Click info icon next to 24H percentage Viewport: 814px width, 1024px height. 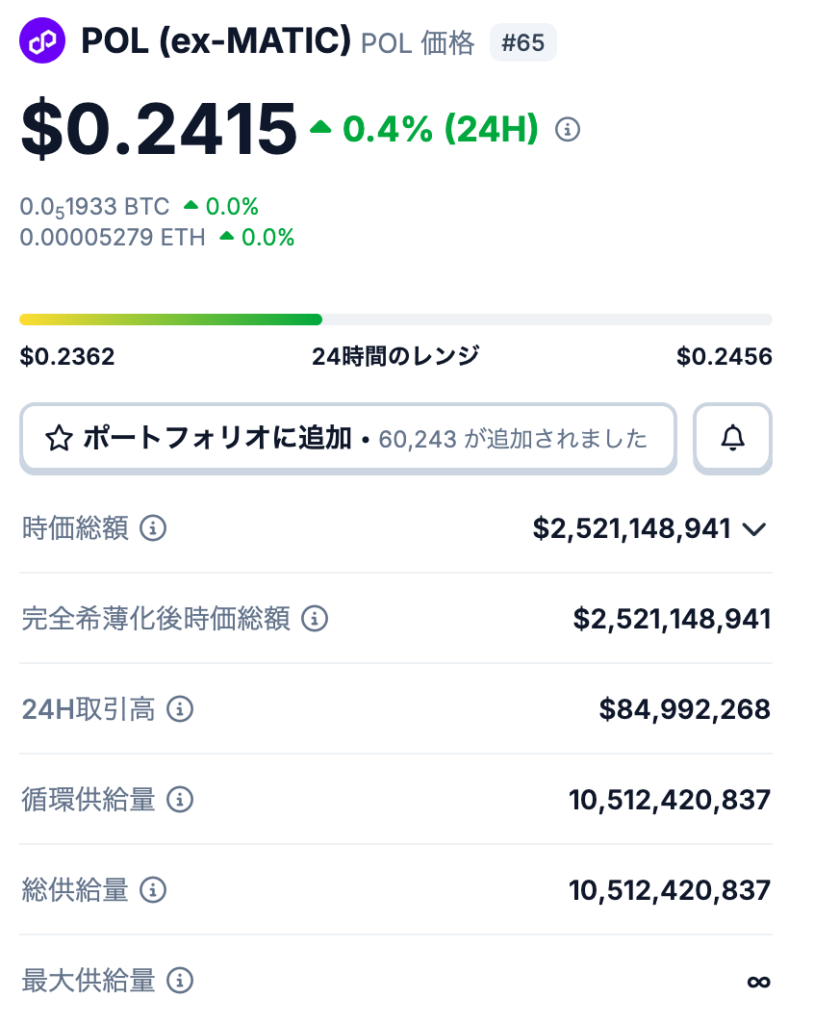click(567, 129)
